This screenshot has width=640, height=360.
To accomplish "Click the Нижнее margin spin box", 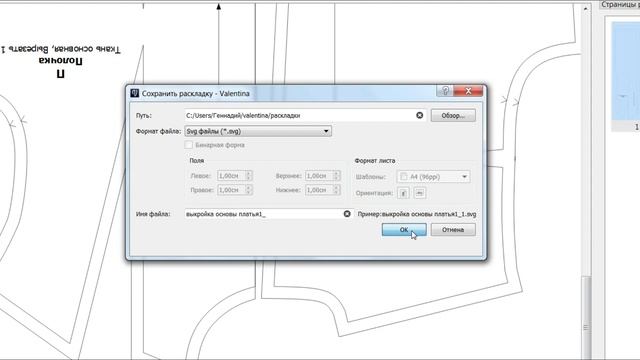I will click(322, 190).
